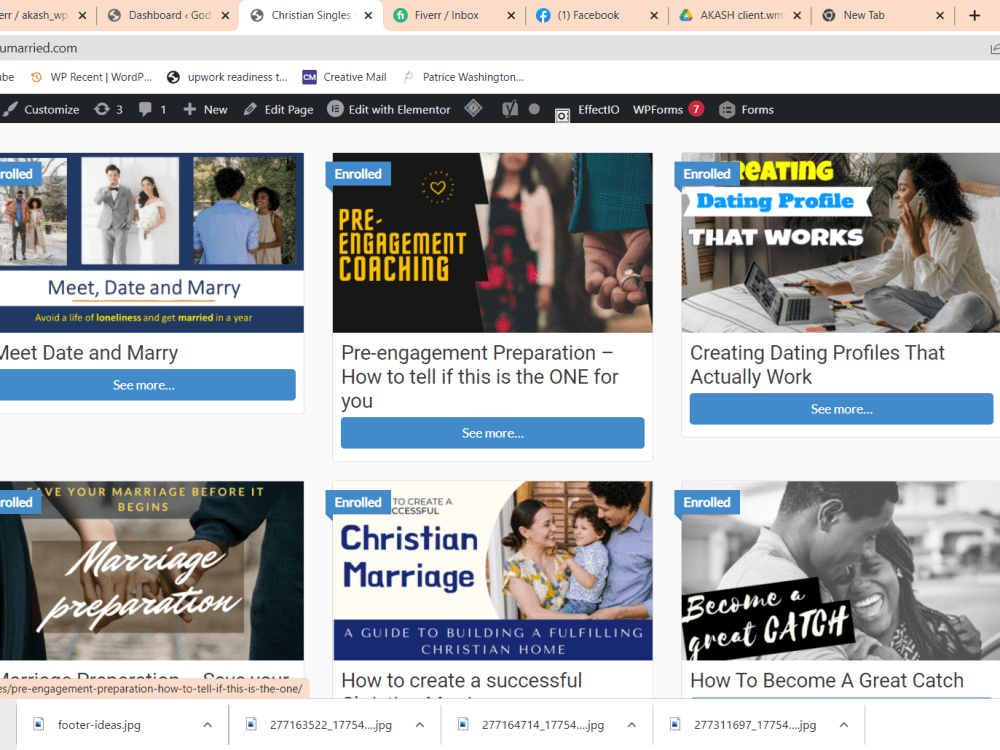Switch to the New Tab tab
1000x750 pixels.
click(x=883, y=15)
